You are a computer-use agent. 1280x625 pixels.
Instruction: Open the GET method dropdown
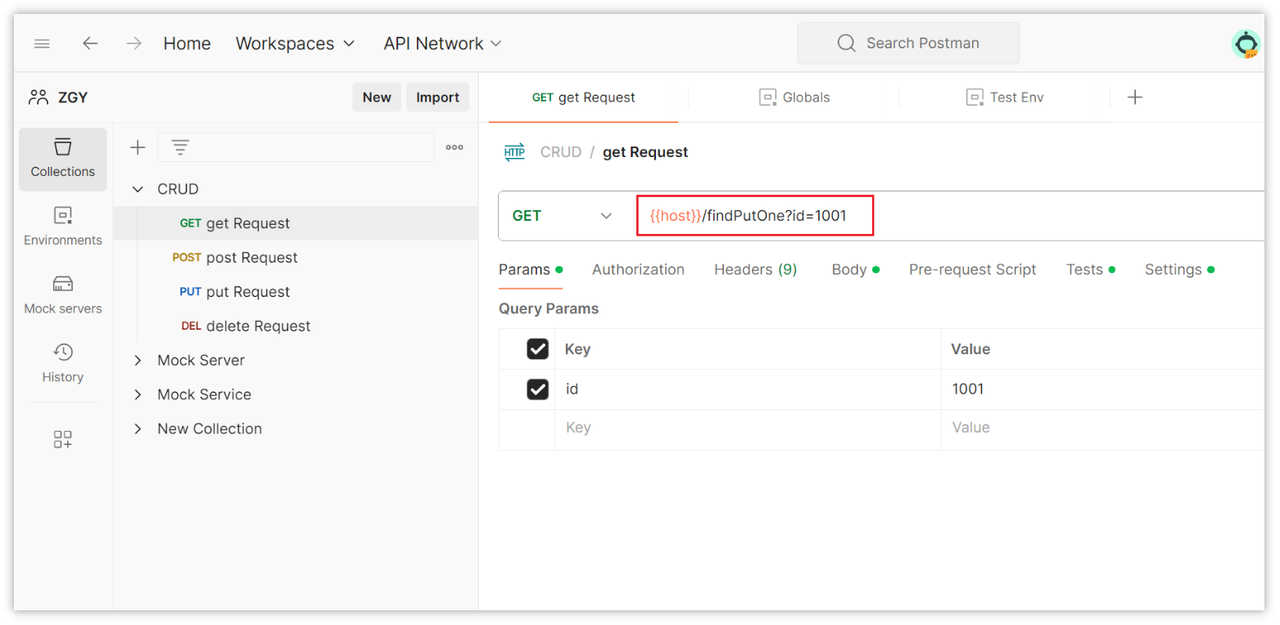coord(562,216)
